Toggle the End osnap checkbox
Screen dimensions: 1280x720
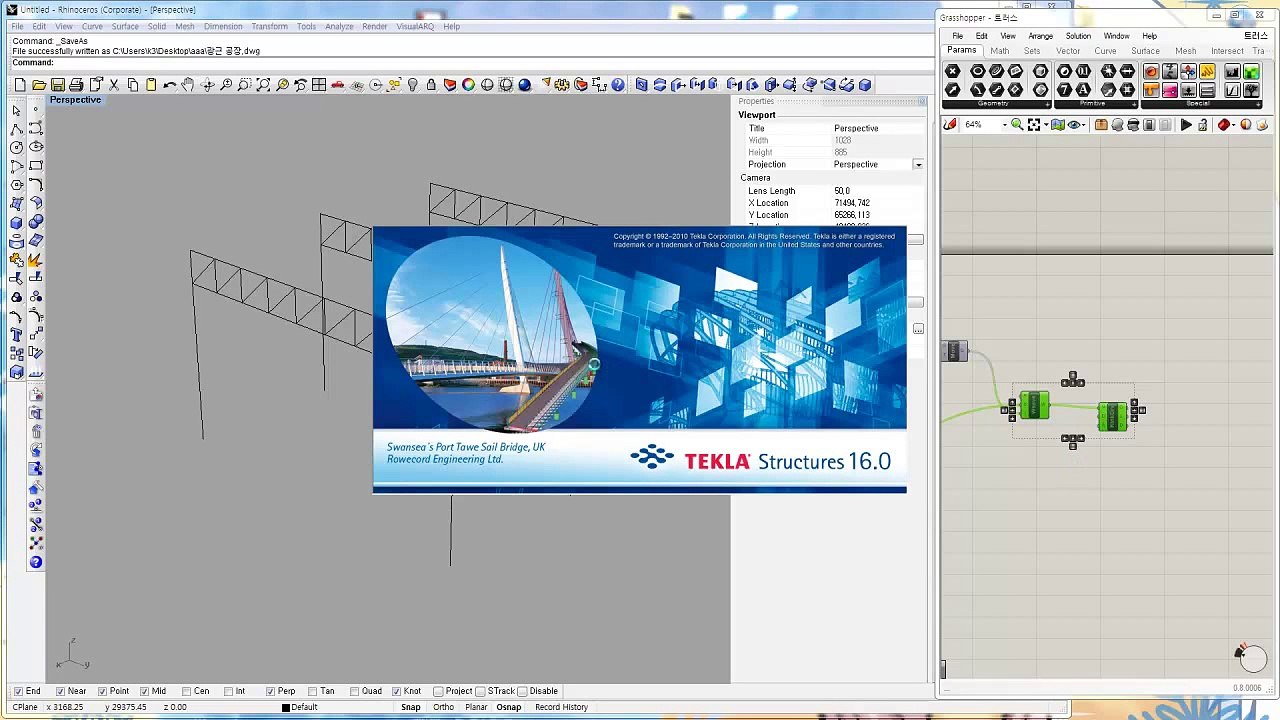tap(19, 691)
